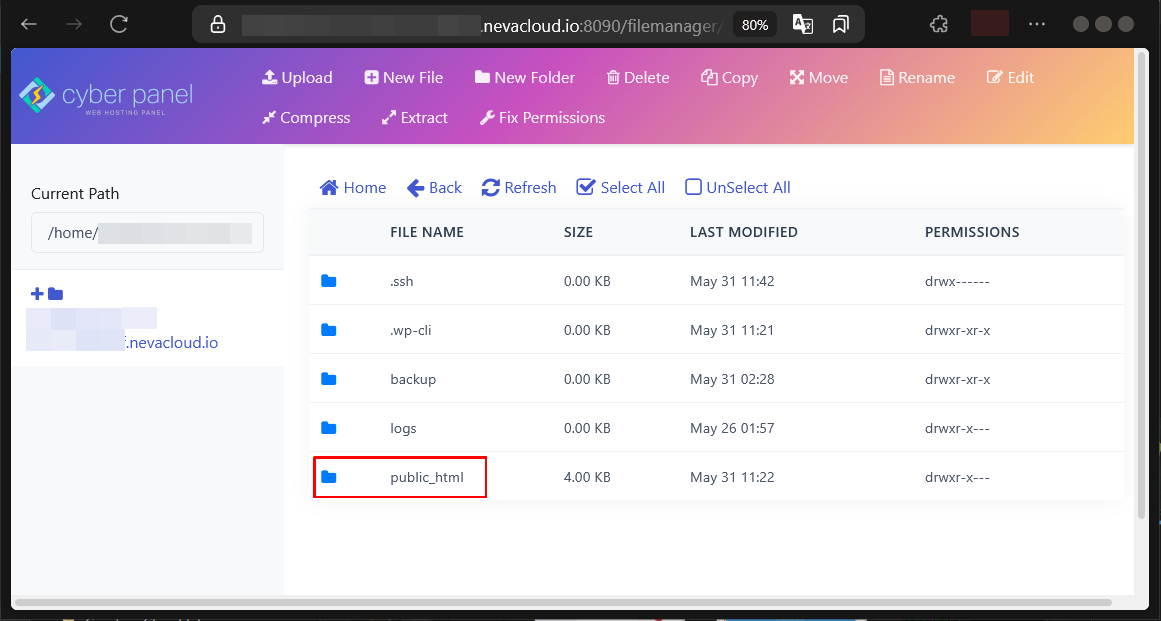The height and width of the screenshot is (621, 1161).
Task: Click Fix Permissions wrench item
Action: 542,118
